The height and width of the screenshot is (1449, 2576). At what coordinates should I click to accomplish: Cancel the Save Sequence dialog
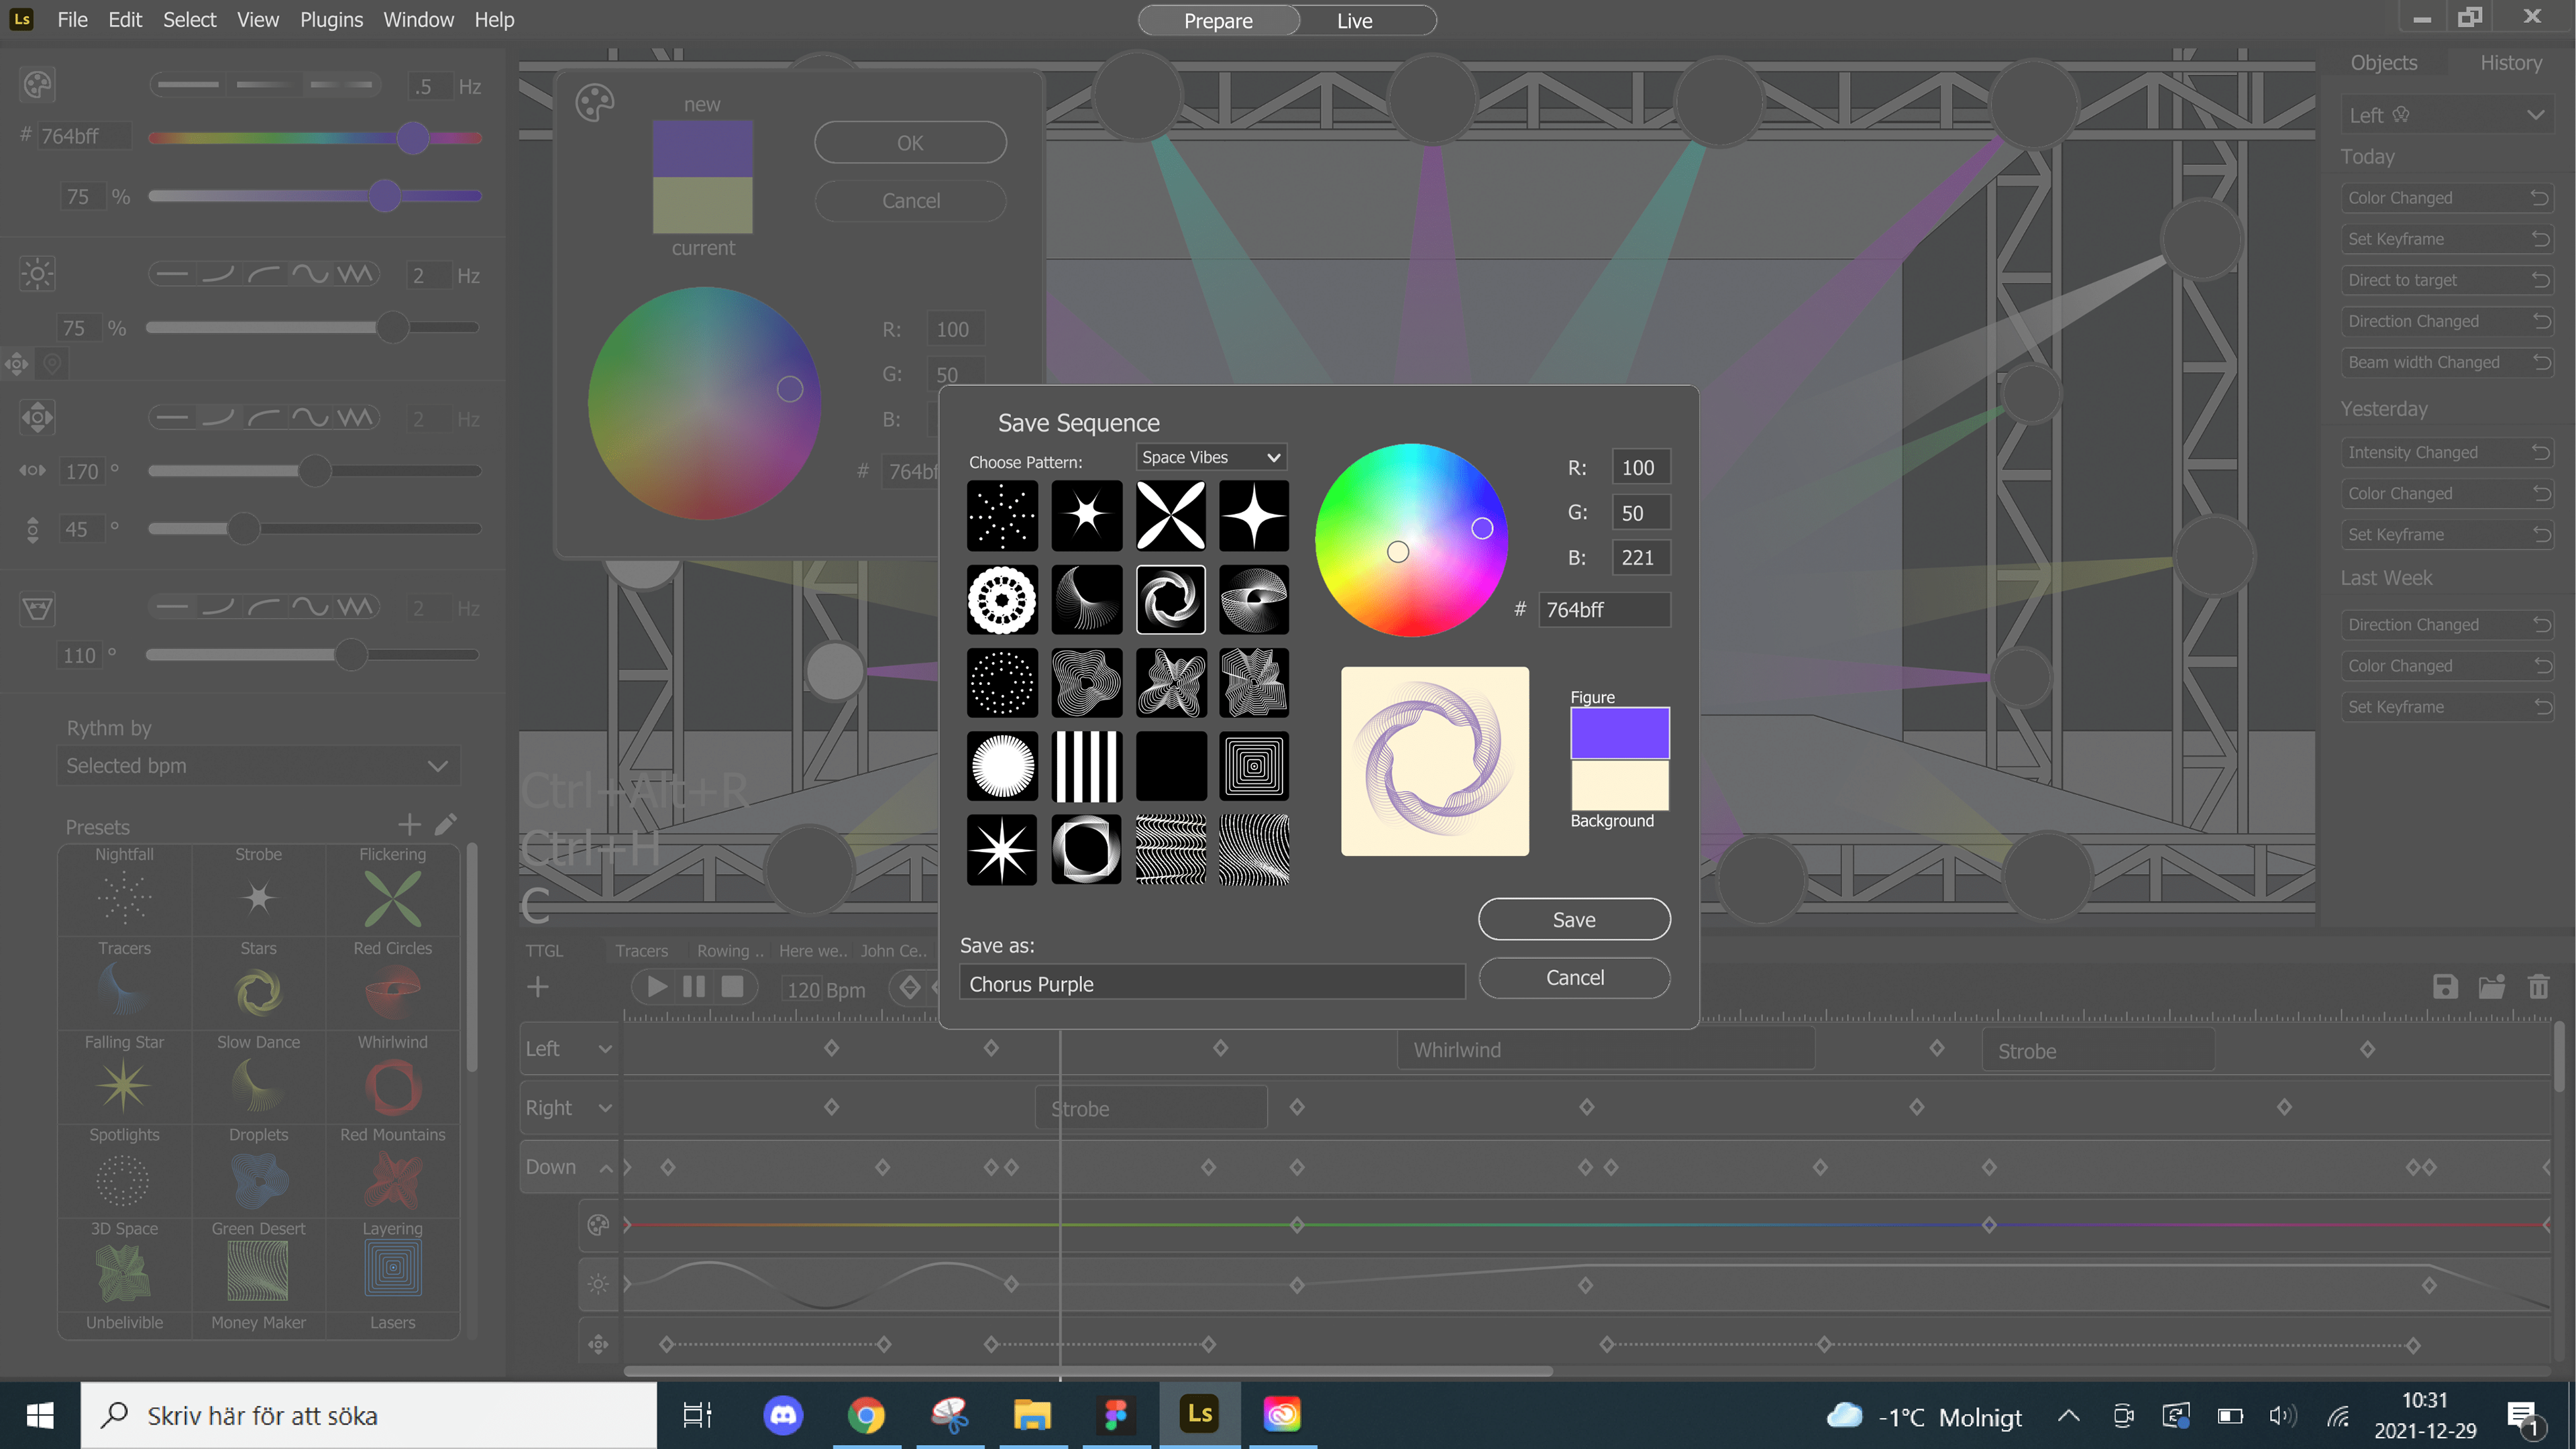1574,977
